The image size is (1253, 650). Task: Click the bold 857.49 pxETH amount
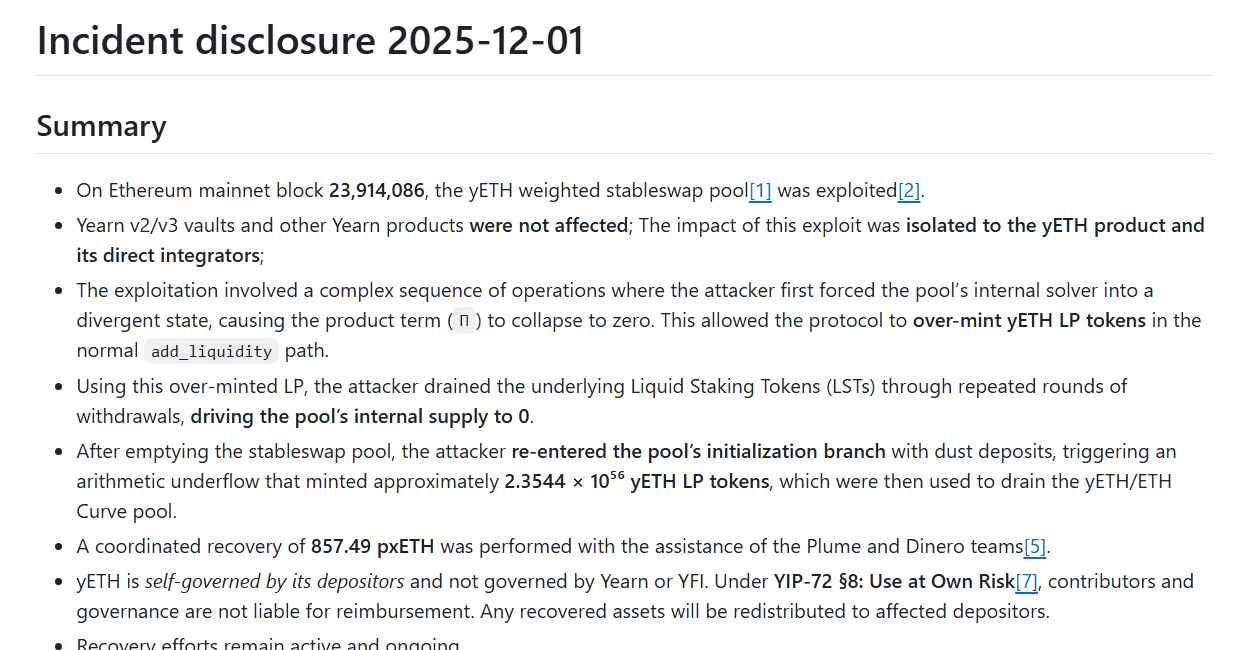point(373,547)
